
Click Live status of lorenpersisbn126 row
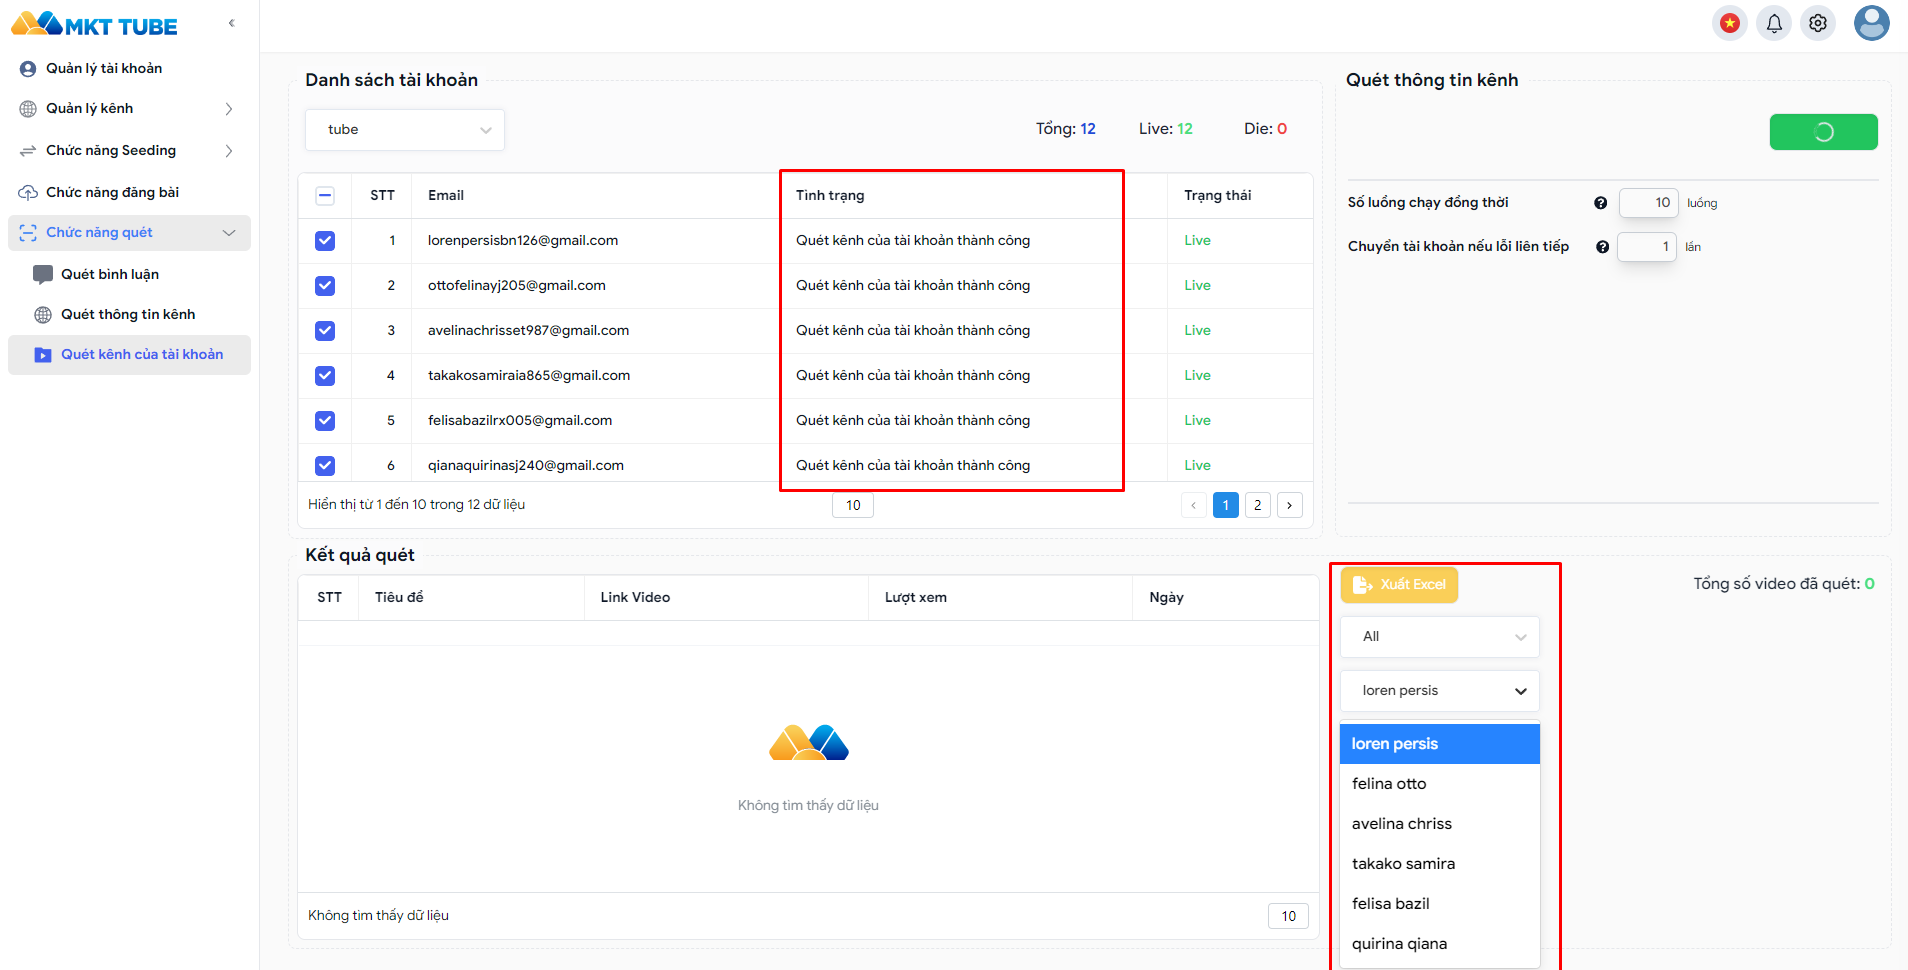(x=1198, y=241)
